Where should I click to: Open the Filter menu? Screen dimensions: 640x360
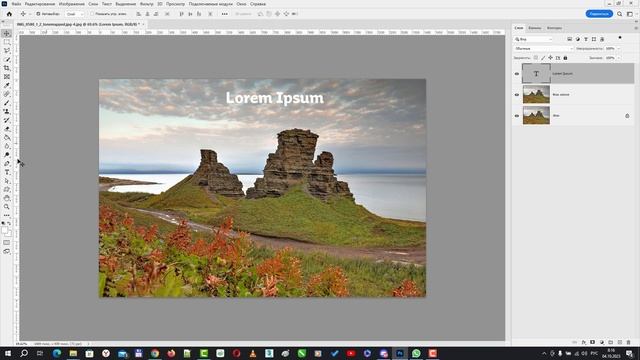147,4
